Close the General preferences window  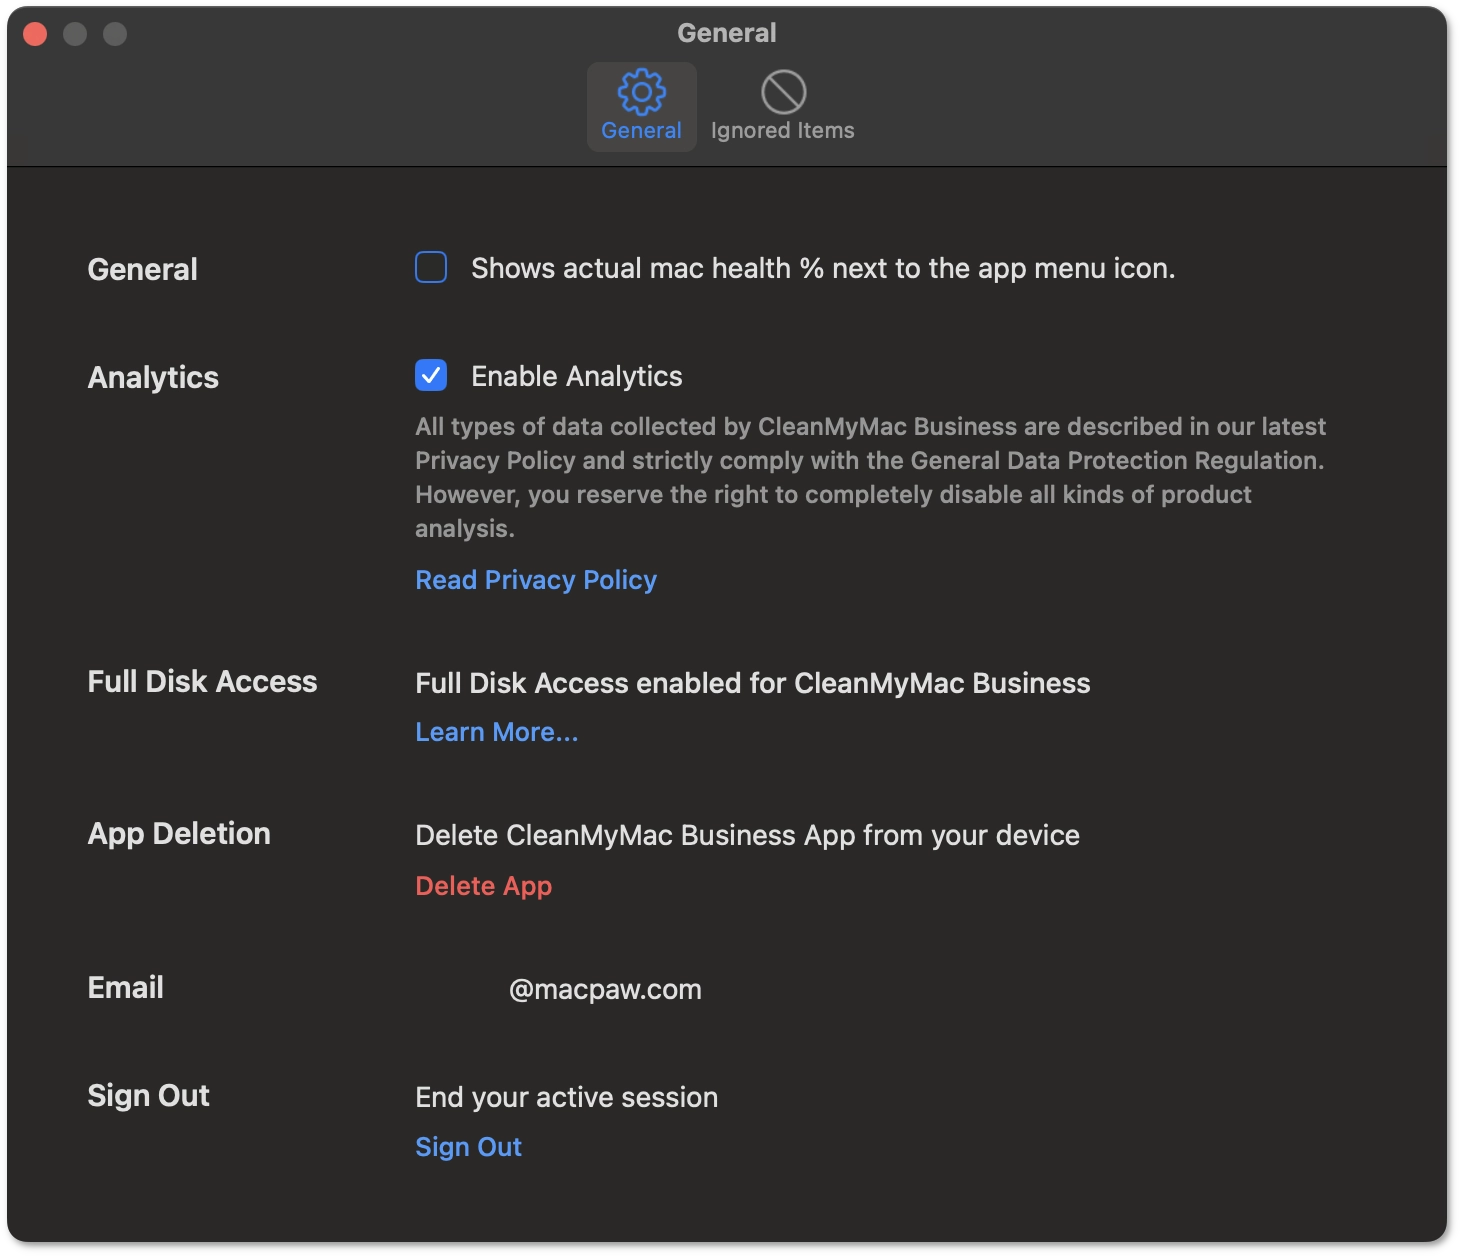coord(35,34)
